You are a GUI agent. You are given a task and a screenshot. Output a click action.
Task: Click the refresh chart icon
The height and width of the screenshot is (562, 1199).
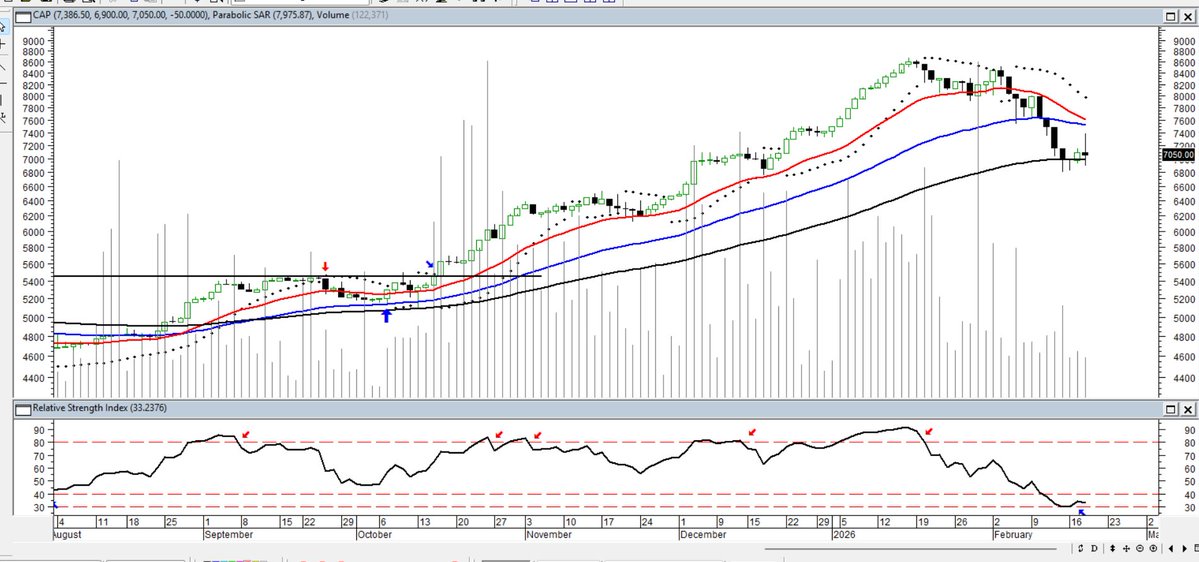pyautogui.click(x=1080, y=548)
